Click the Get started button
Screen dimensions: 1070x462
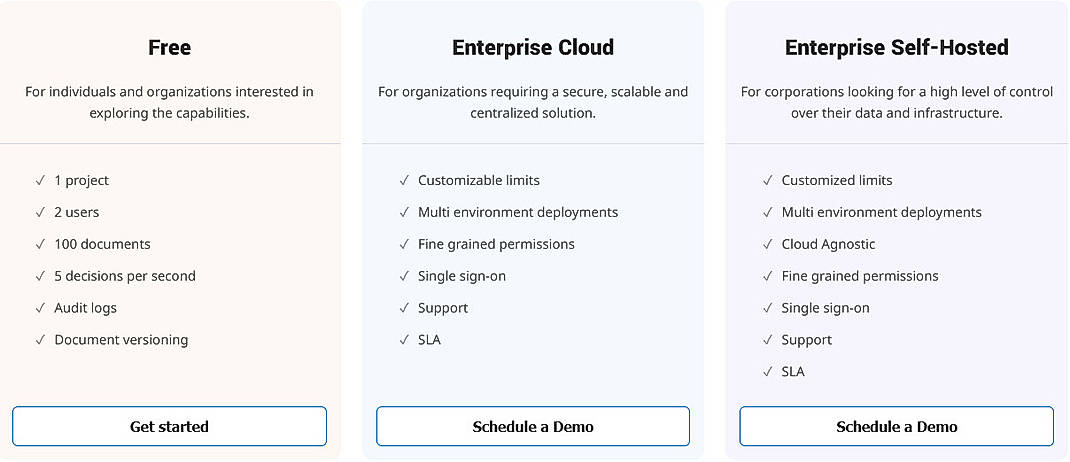pyautogui.click(x=169, y=426)
